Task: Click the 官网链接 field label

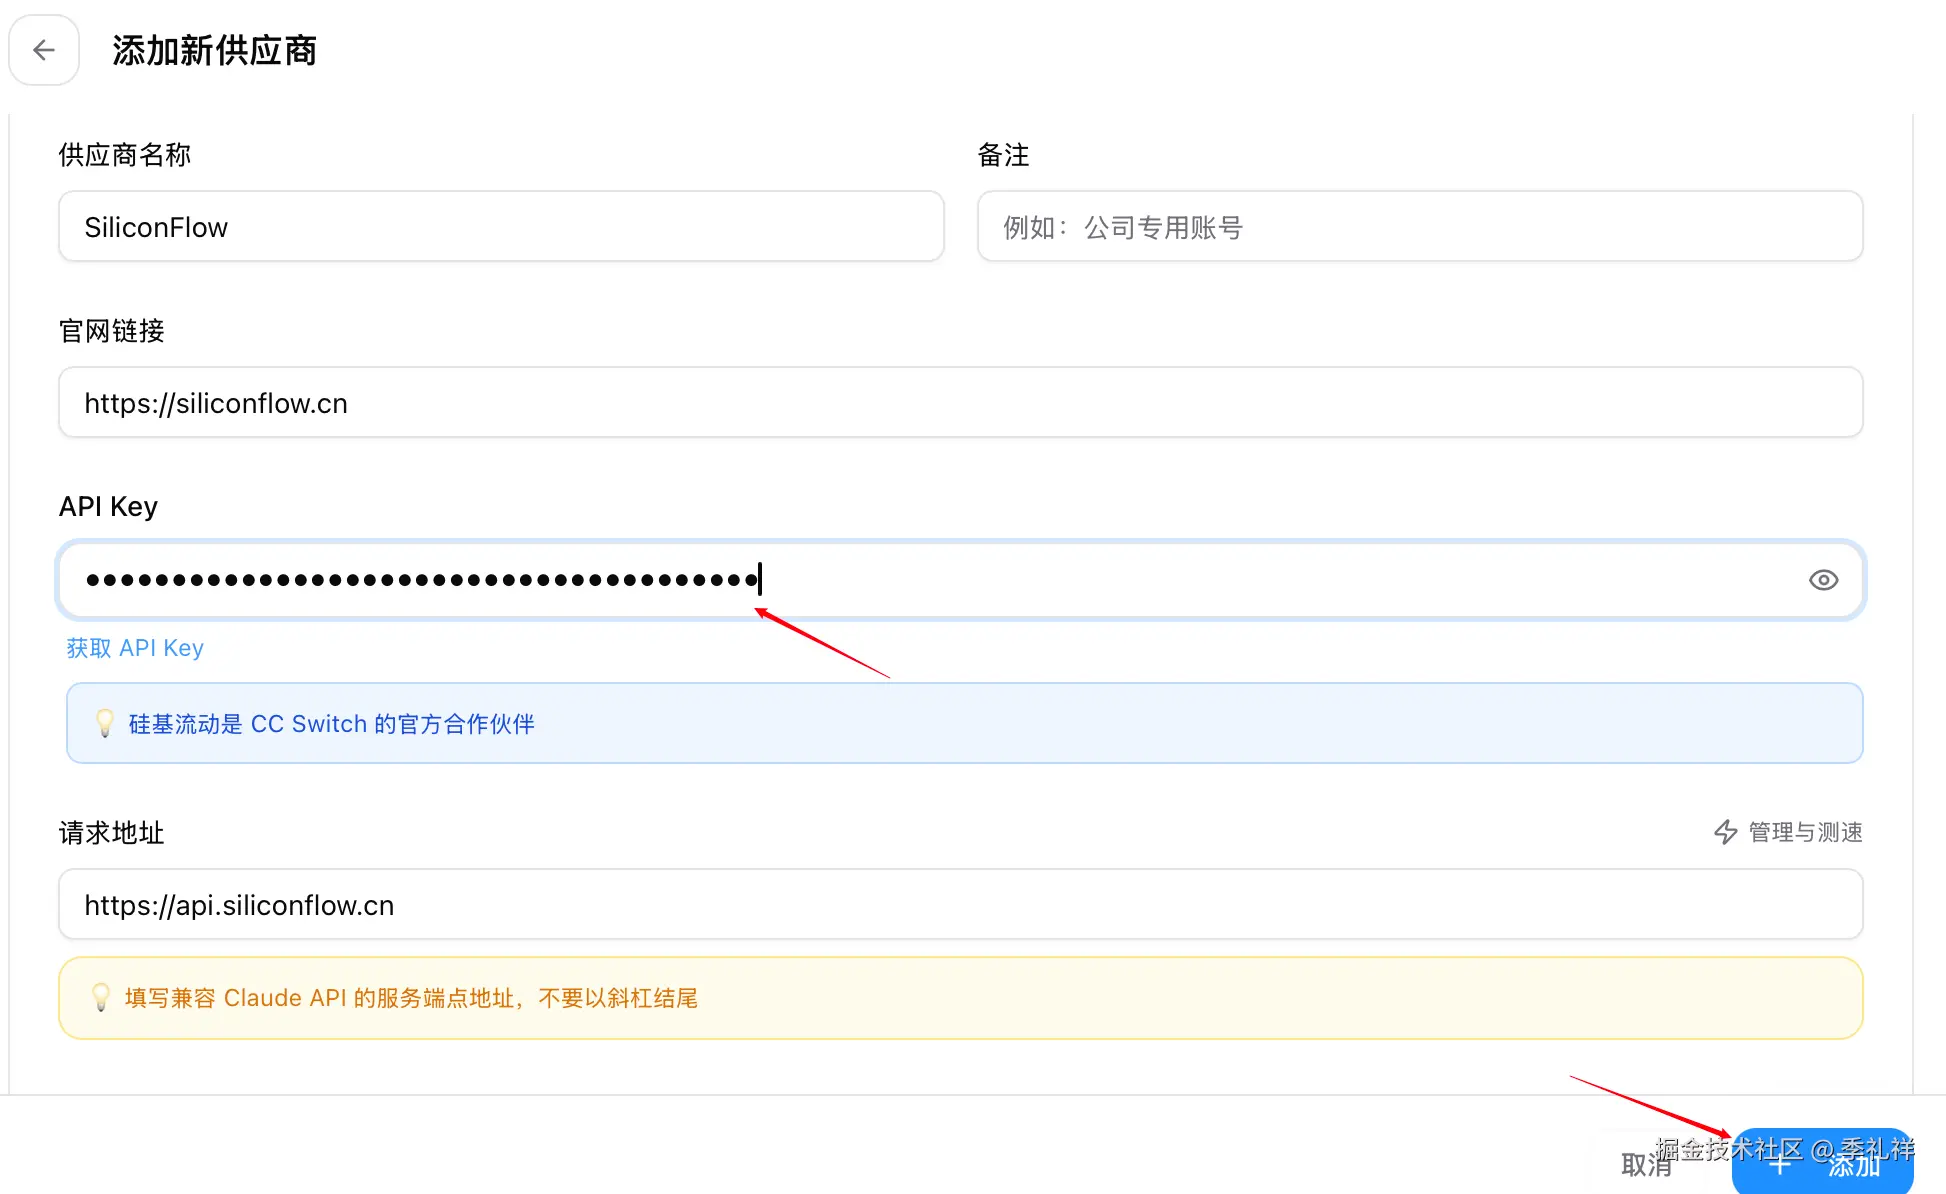Action: coord(111,331)
